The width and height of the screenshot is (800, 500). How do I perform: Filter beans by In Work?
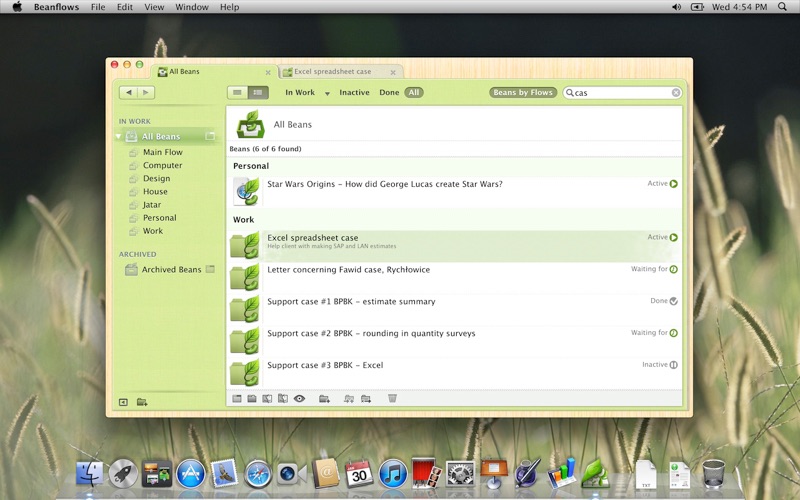(300, 92)
